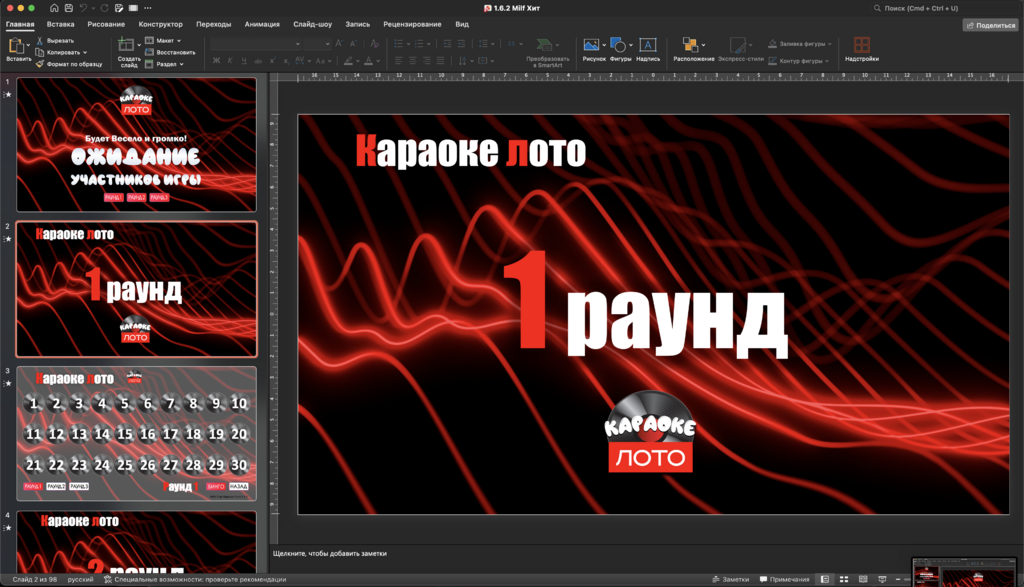The width and height of the screenshot is (1024, 587).
Task: Click the Increase Font Size icon
Action: tap(338, 44)
